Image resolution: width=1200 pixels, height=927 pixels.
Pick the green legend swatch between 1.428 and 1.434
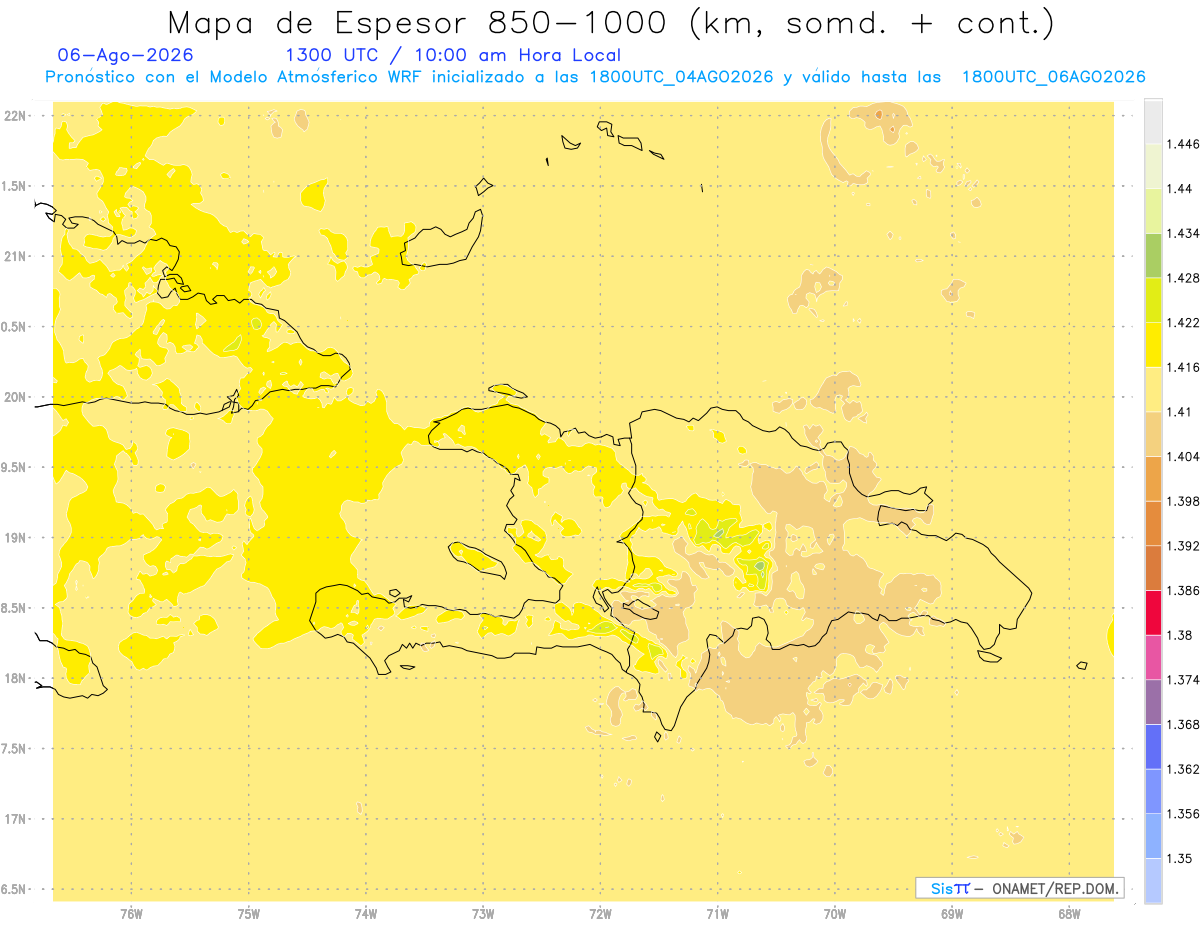pyautogui.click(x=1153, y=255)
